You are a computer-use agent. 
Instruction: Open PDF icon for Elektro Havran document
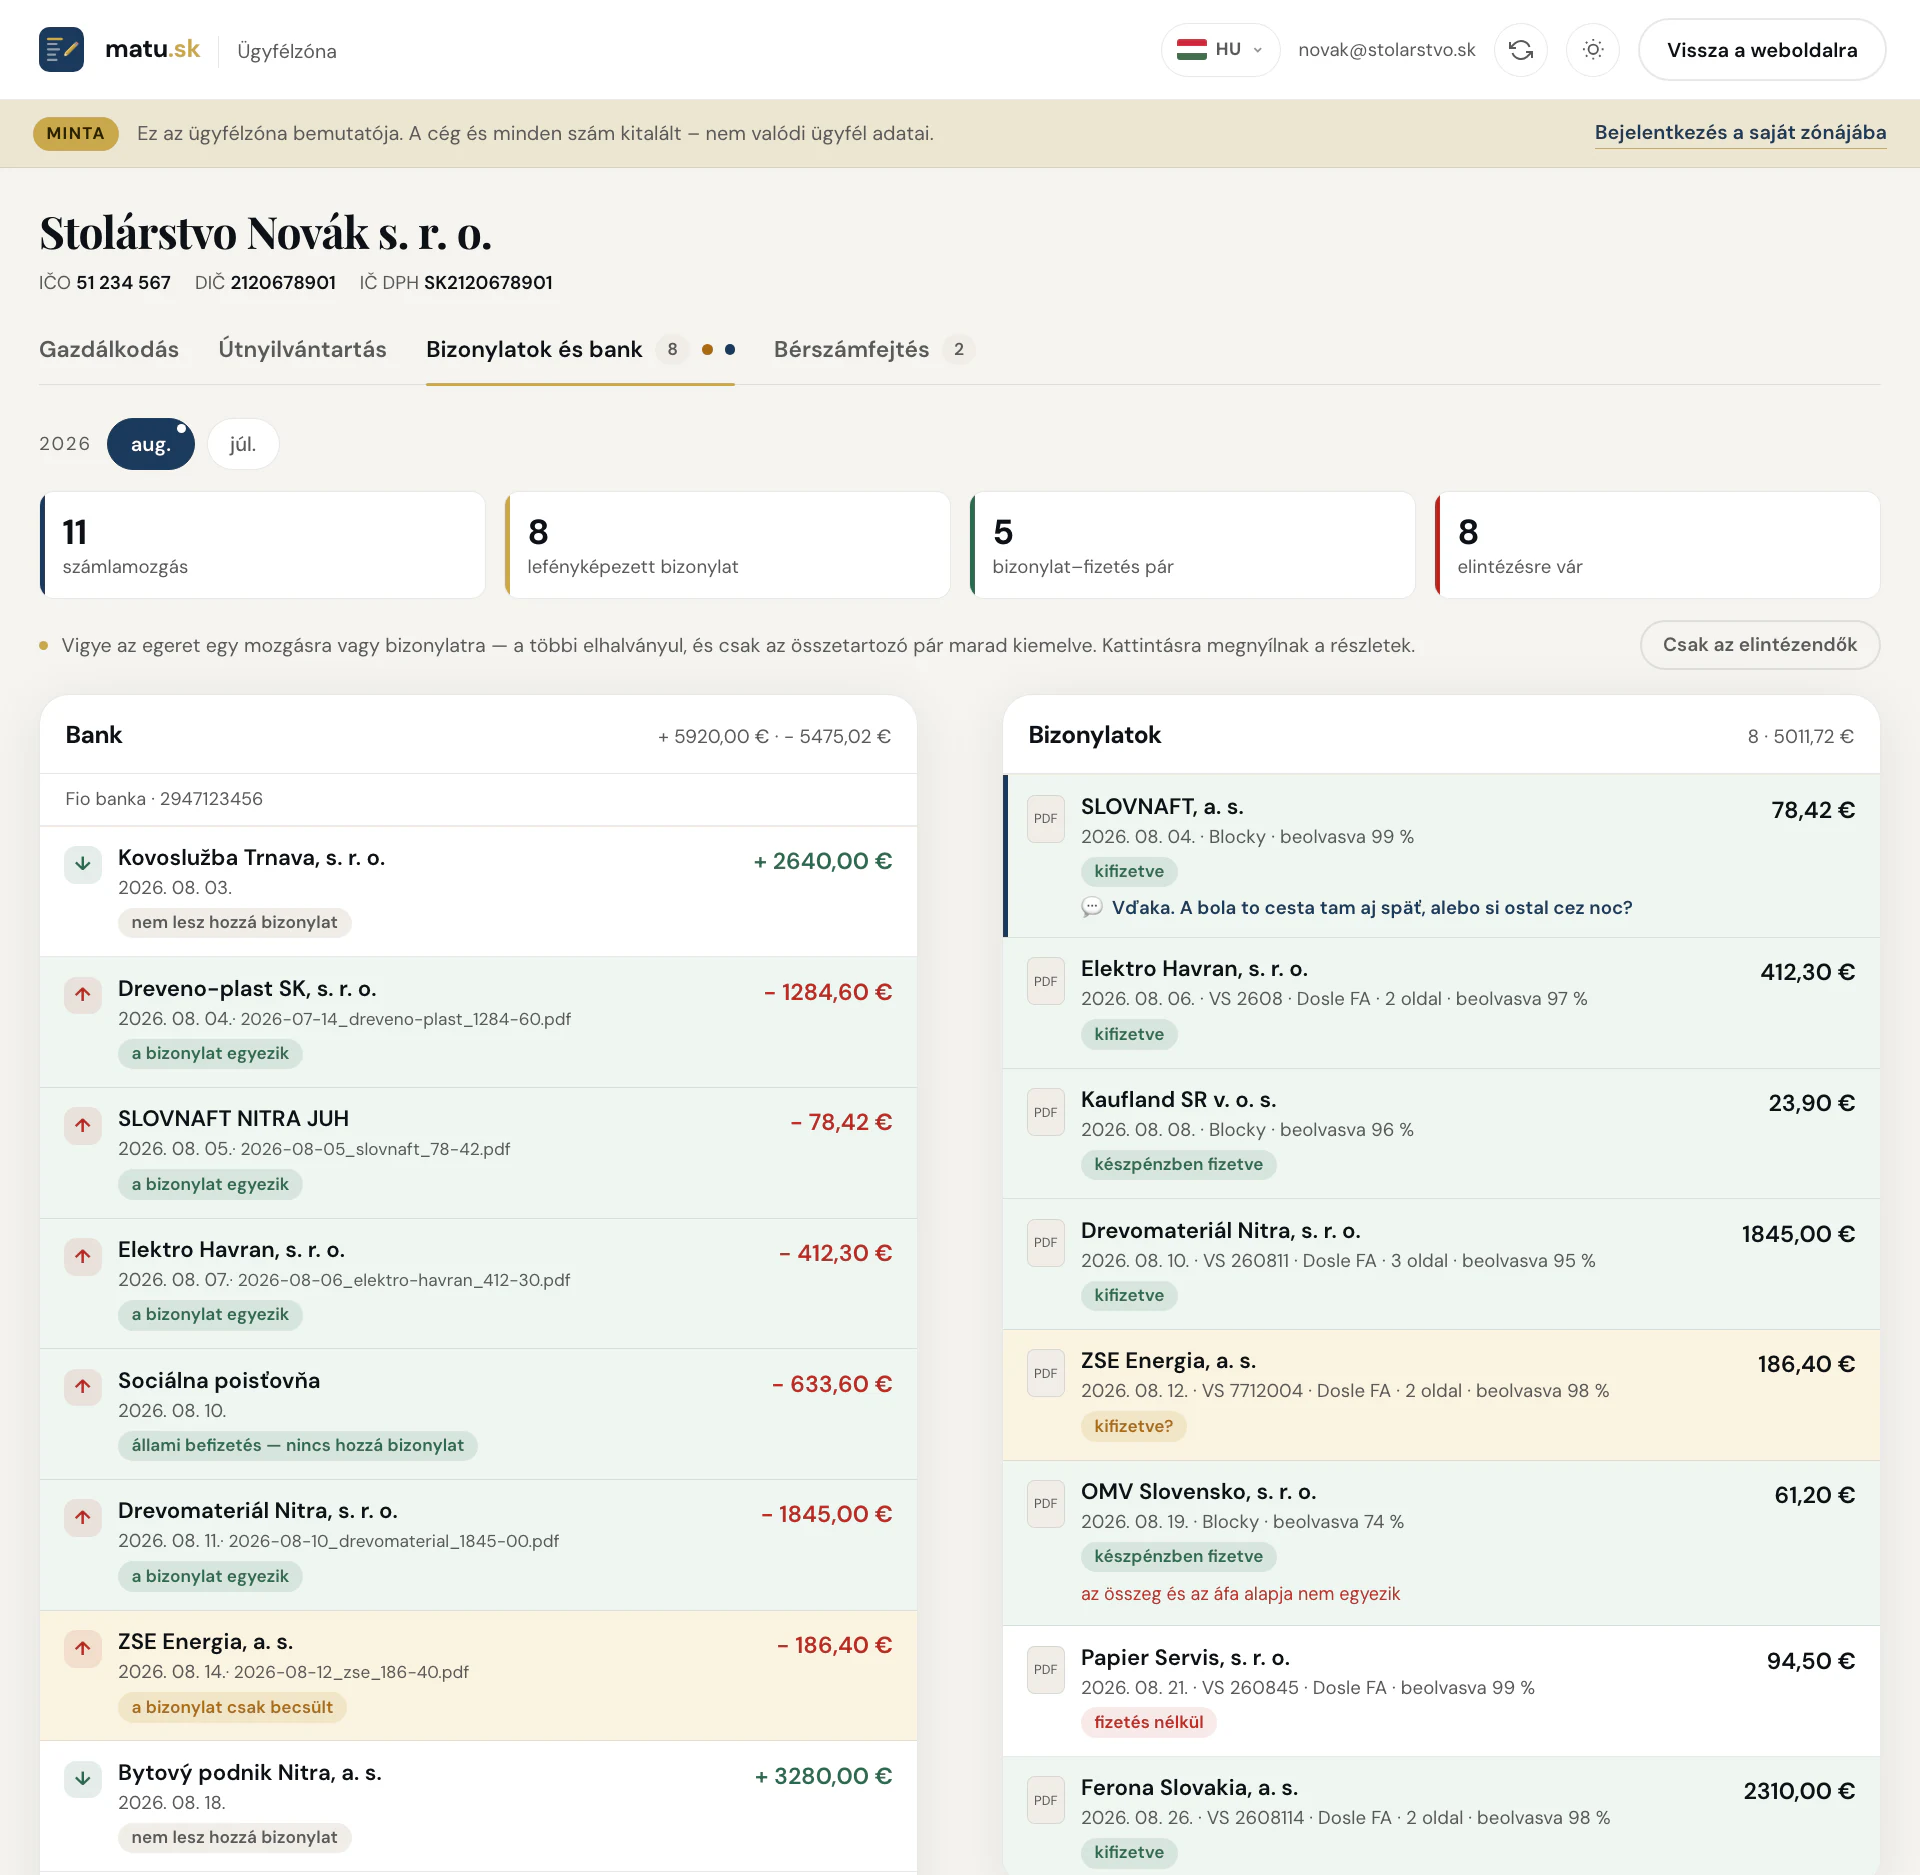tap(1046, 981)
